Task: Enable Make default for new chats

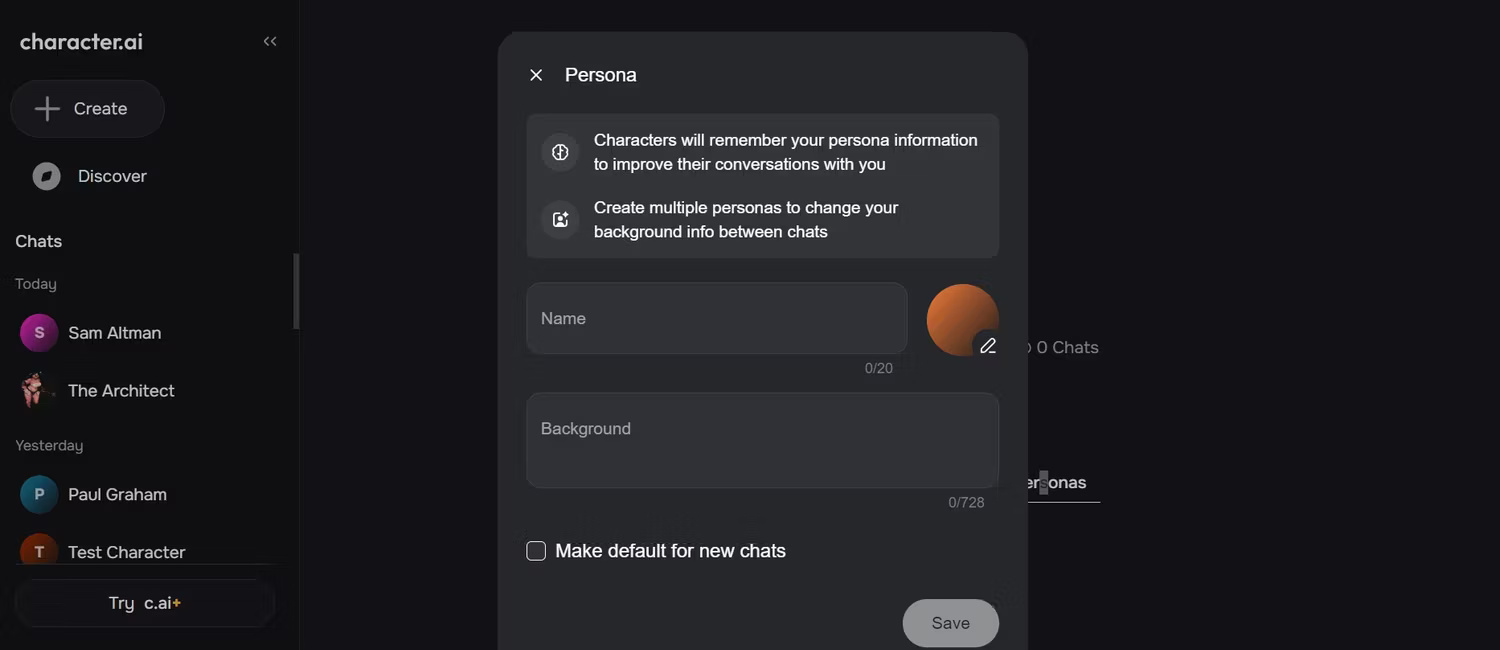Action: click(x=536, y=549)
